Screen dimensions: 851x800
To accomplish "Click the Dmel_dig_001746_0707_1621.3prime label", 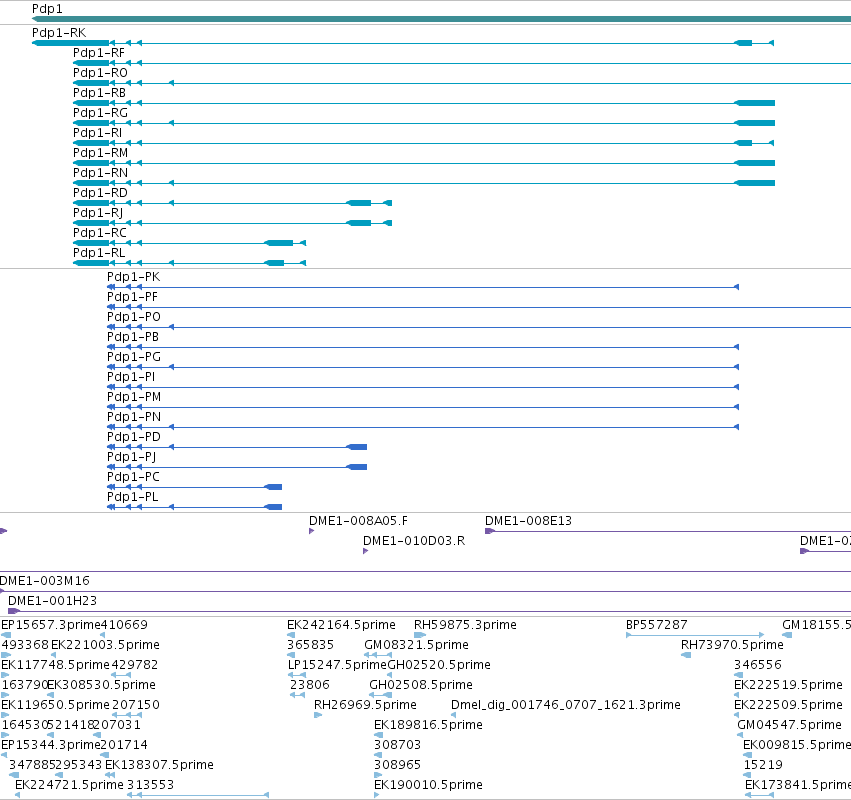I will coord(566,705).
